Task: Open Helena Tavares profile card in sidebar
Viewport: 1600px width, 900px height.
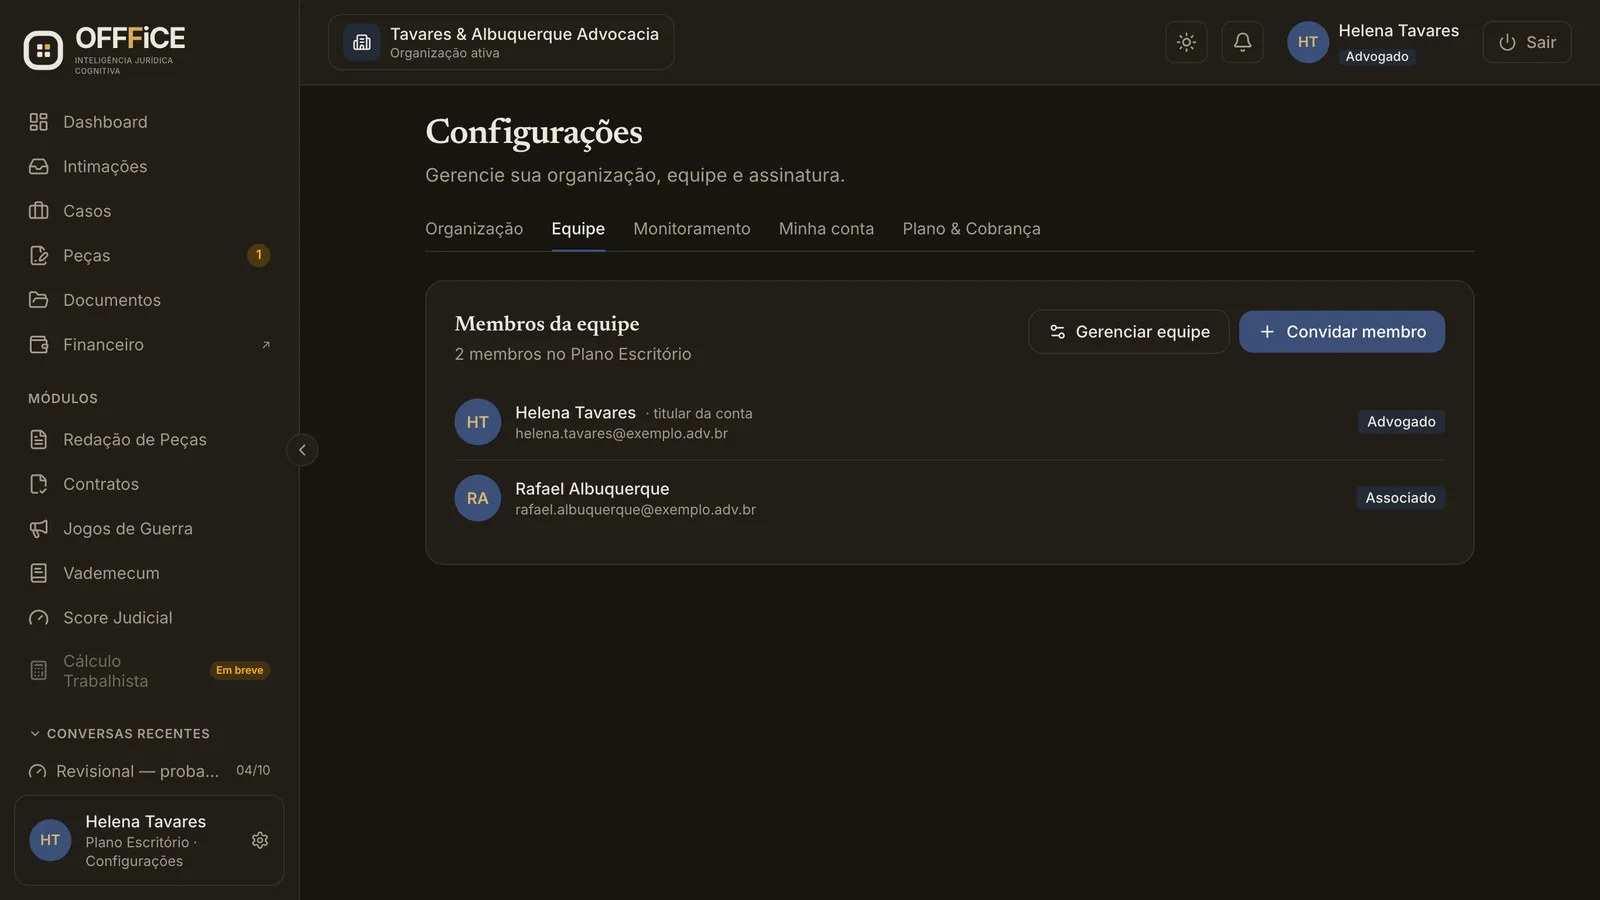Action: point(149,840)
